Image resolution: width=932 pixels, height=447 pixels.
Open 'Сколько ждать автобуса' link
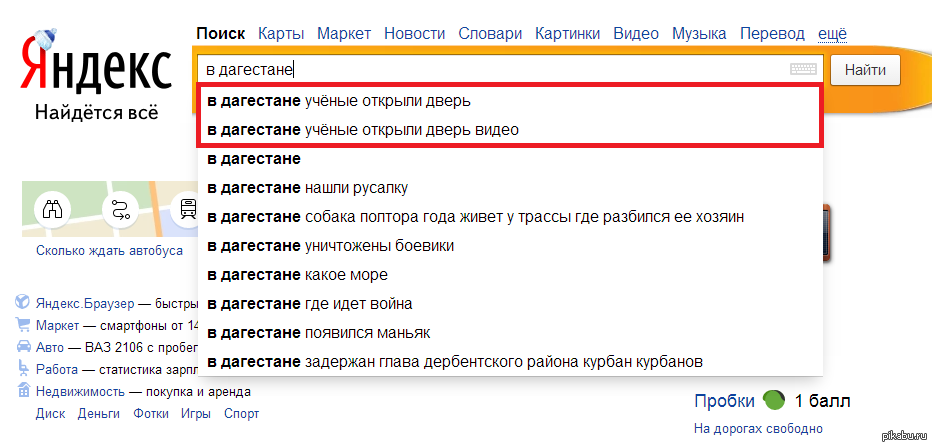(109, 251)
